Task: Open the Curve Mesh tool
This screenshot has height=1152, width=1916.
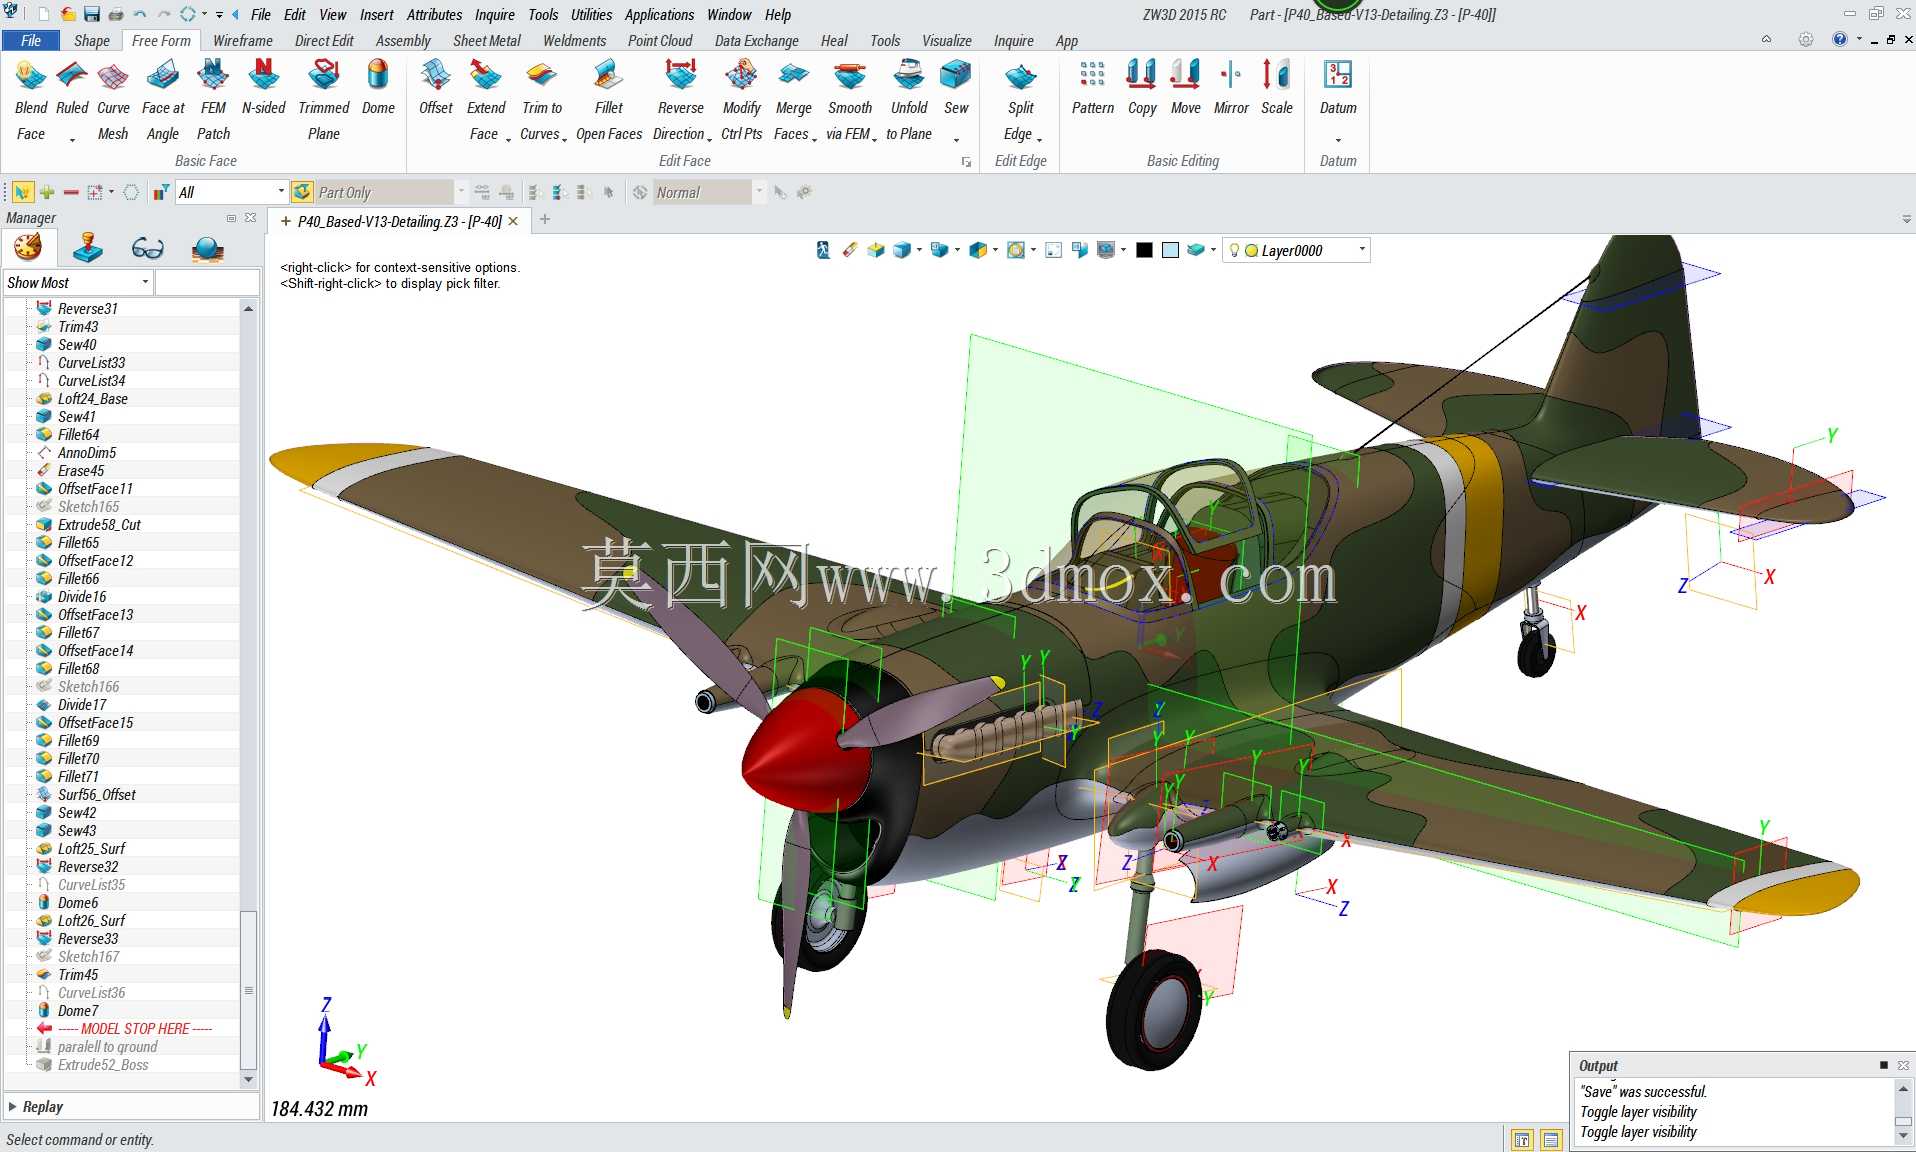Action: point(113,100)
